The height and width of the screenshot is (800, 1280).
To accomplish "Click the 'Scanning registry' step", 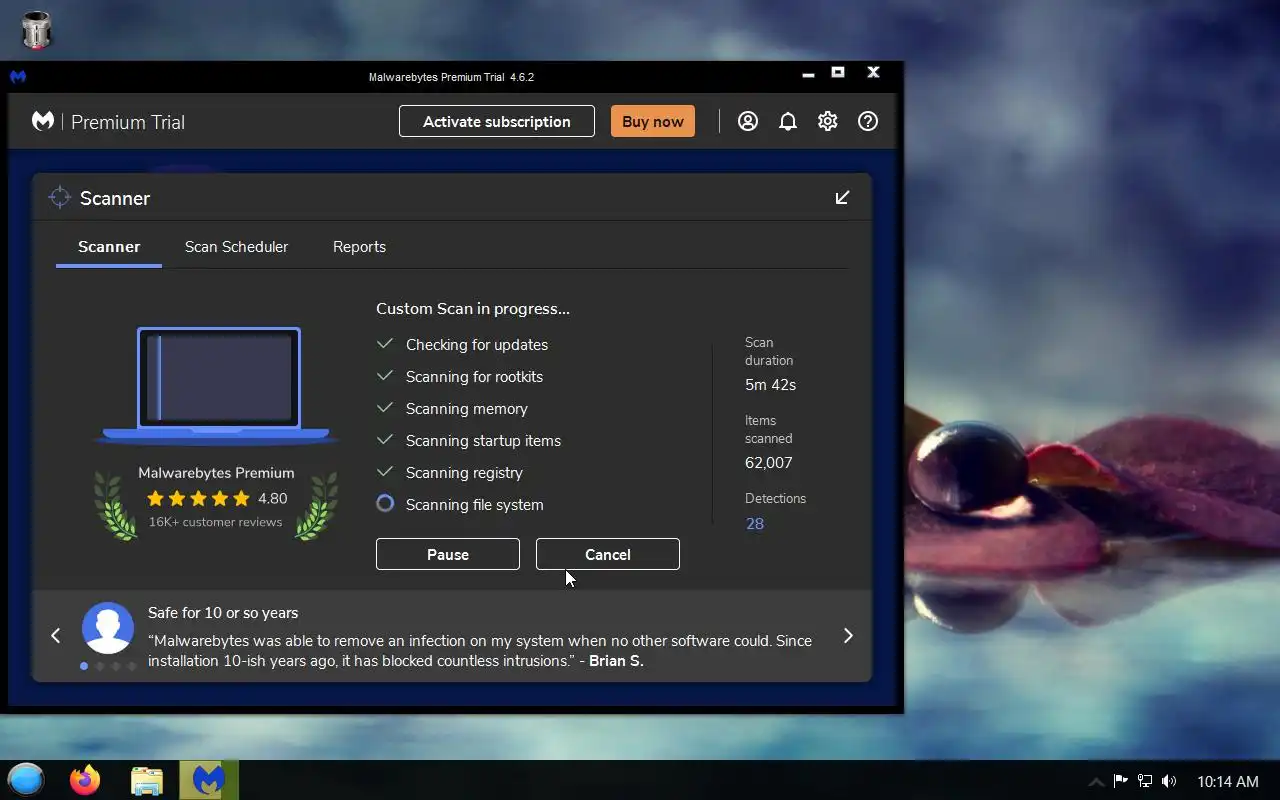I will (x=464, y=473).
